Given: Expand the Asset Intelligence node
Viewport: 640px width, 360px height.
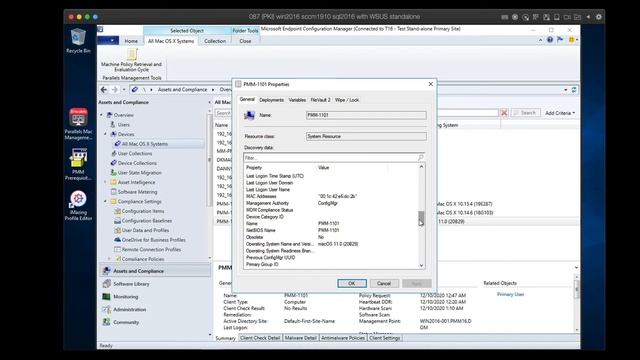Looking at the screenshot, I should pyautogui.click(x=105, y=182).
